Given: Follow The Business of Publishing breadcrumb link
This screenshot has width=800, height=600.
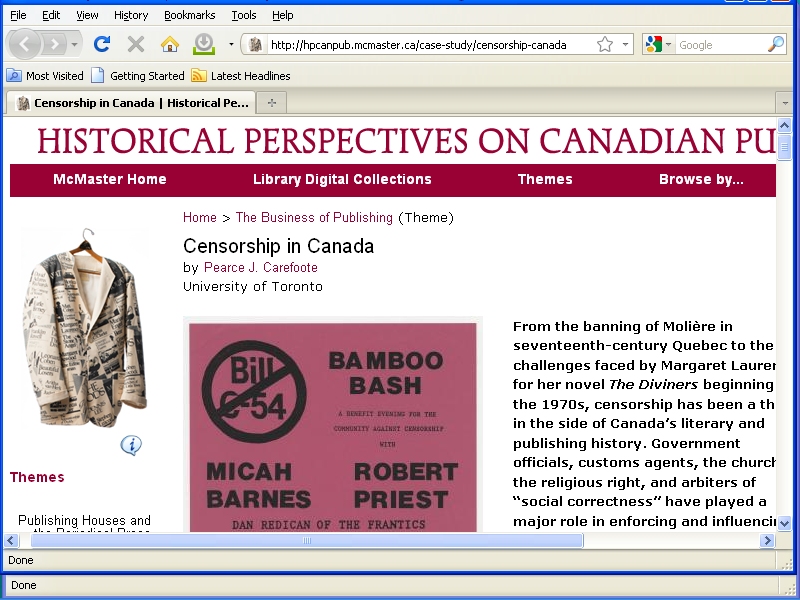Looking at the screenshot, I should 314,218.
